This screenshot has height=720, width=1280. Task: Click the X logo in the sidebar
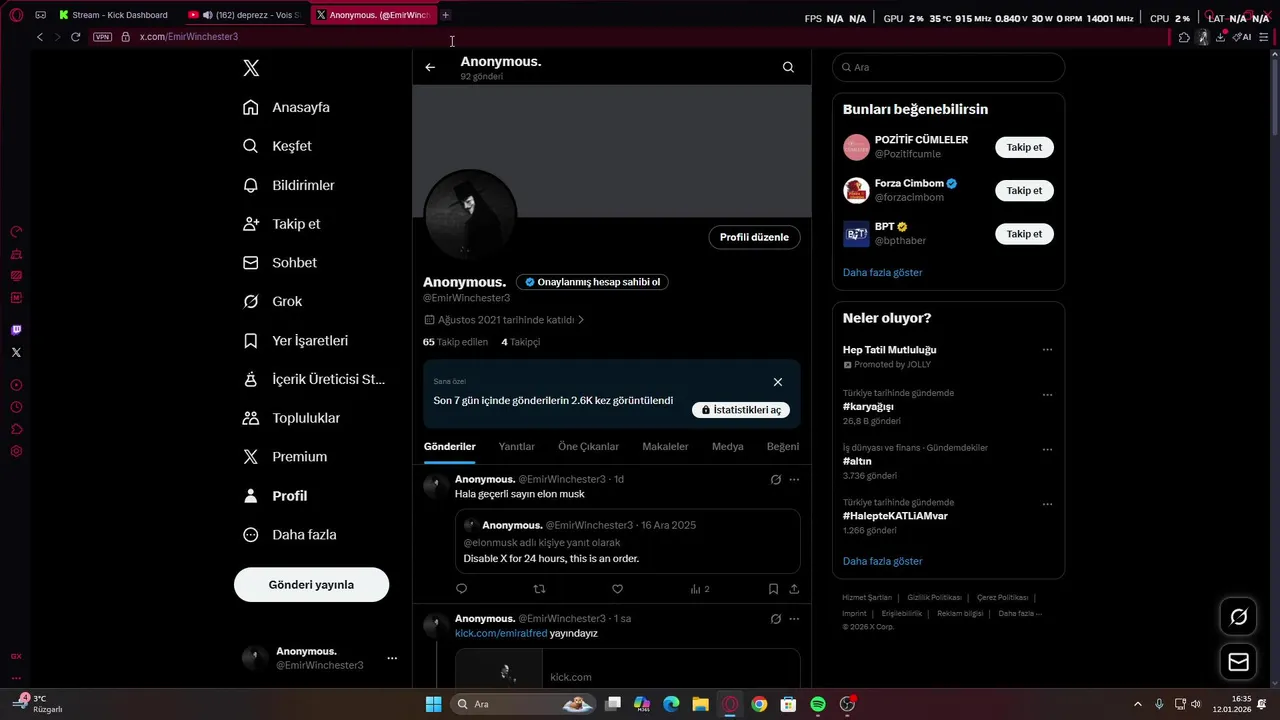251,68
